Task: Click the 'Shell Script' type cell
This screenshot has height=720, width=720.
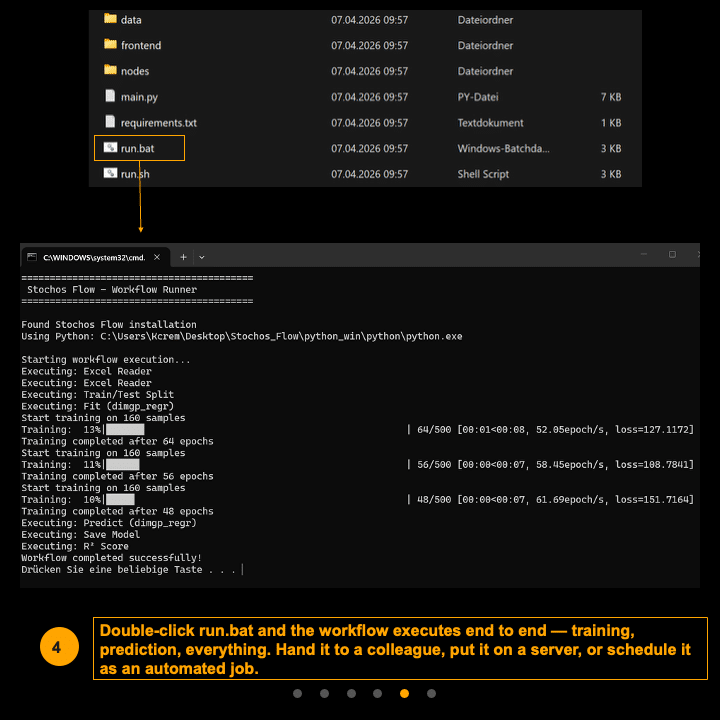Action: (x=483, y=174)
